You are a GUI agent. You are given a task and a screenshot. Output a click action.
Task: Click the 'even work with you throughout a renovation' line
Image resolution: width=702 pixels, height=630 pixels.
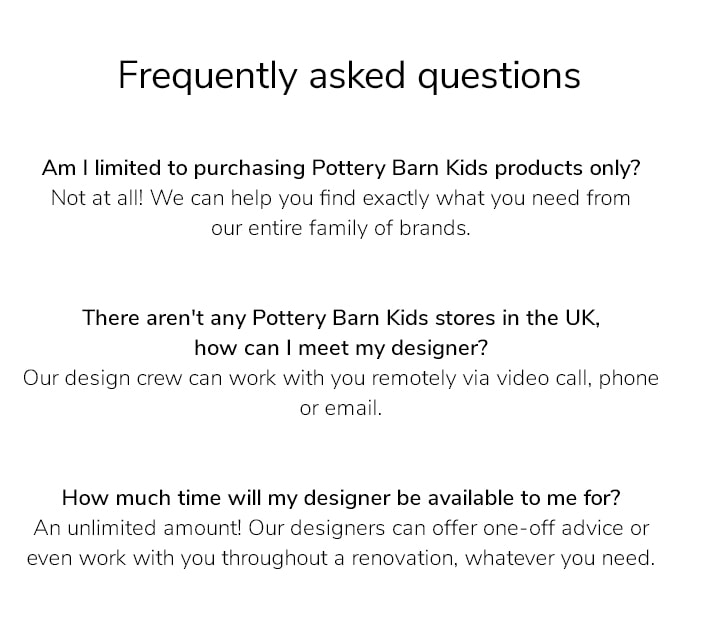(341, 558)
